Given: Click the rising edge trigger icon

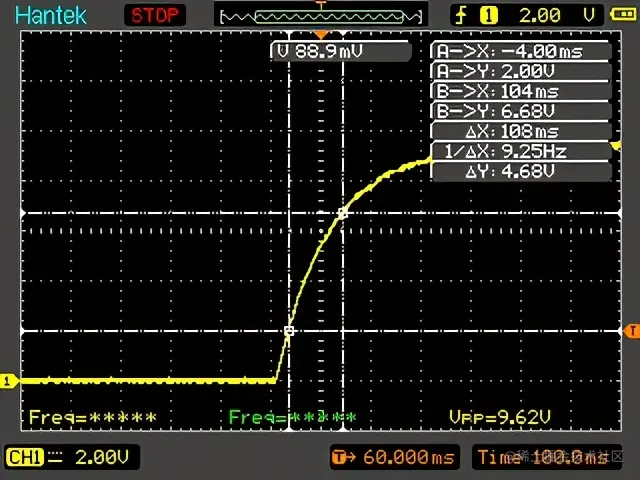Looking at the screenshot, I should (x=462, y=16).
